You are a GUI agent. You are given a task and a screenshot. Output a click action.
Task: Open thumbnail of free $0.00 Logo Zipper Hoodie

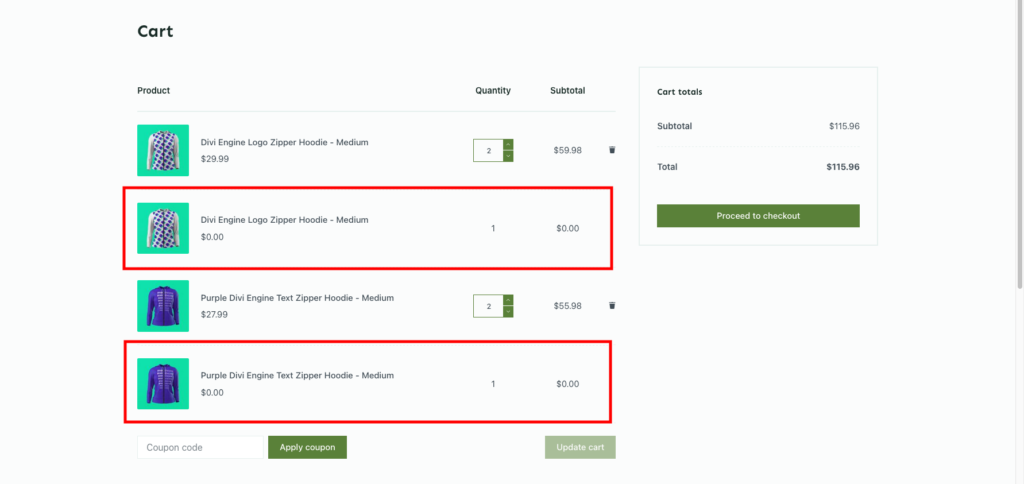coord(163,228)
